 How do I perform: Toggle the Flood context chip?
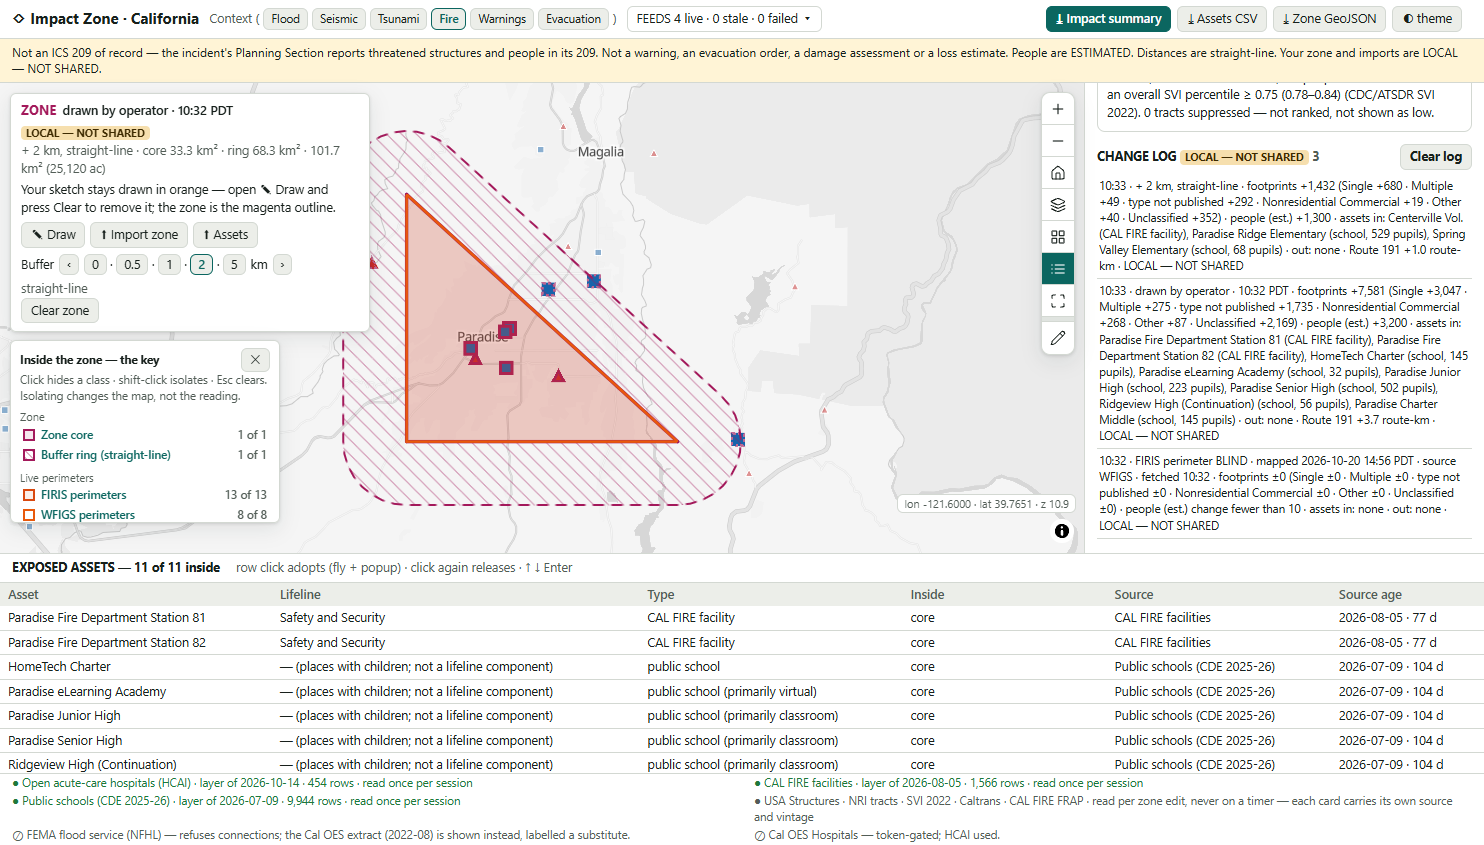click(x=285, y=18)
